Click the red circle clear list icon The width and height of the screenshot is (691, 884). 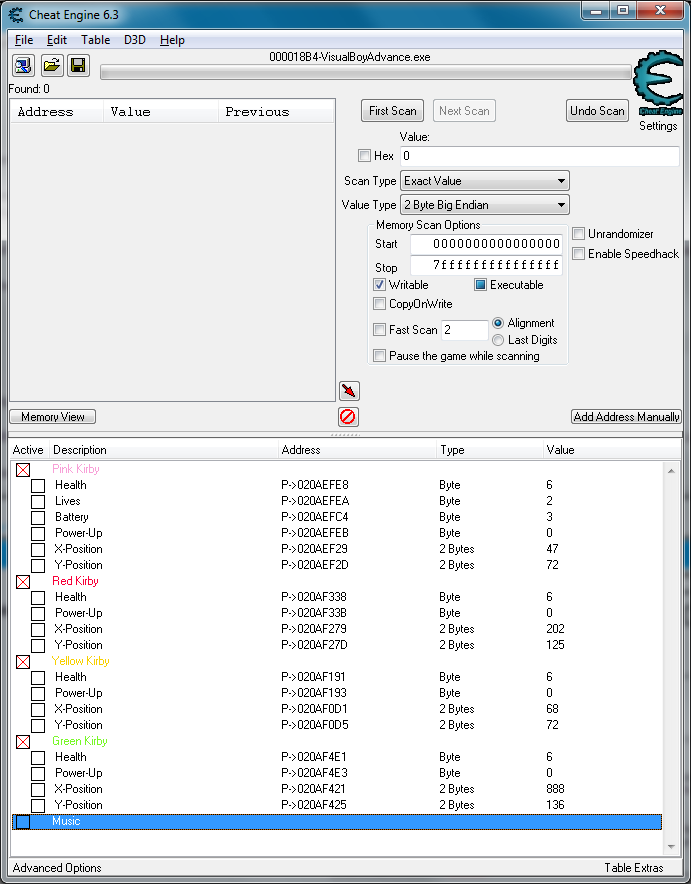coord(348,417)
